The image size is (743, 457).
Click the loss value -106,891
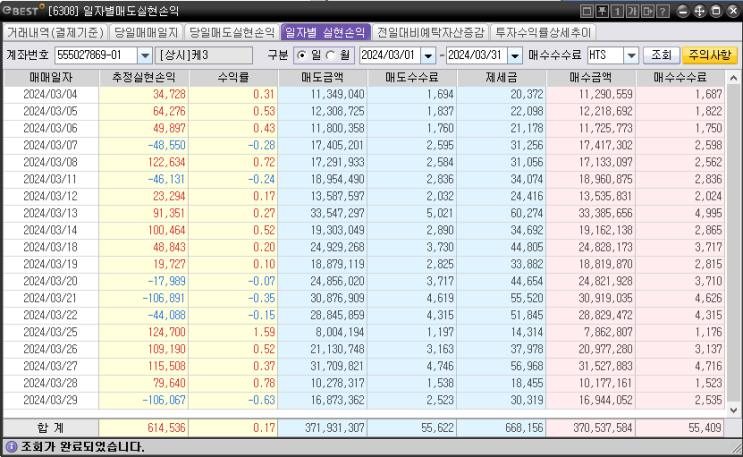(x=164, y=298)
